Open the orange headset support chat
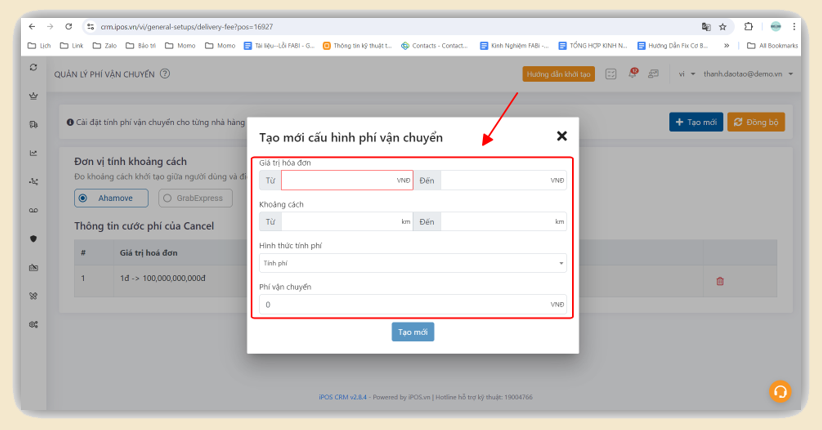This screenshot has height=430, width=822. 780,391
